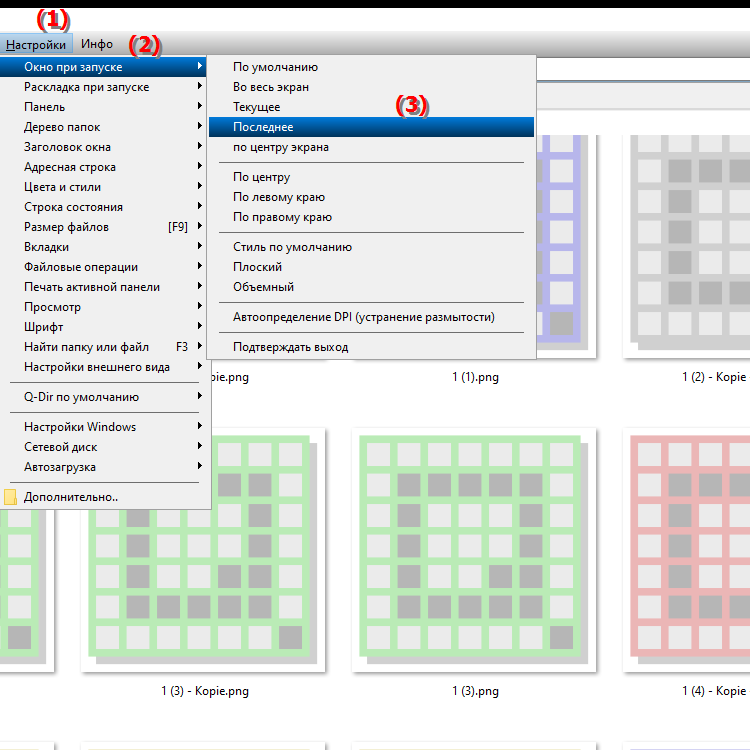The width and height of the screenshot is (750, 750).
Task: Open the Вкладки submenu
Action: point(103,247)
